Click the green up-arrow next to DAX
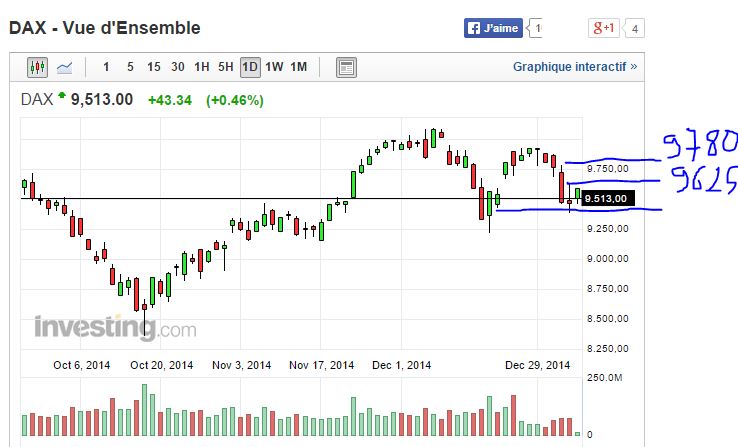The height and width of the screenshot is (447, 738). [63, 97]
